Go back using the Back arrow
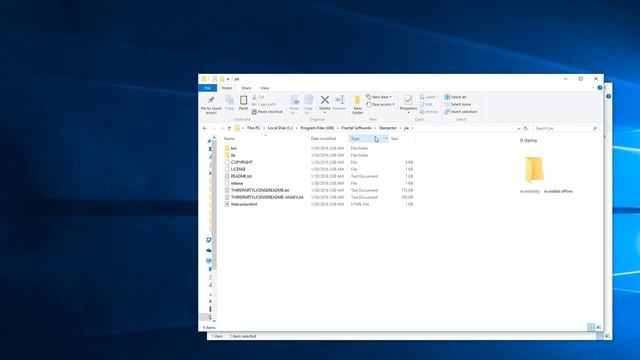The width and height of the screenshot is (640, 360). [205, 129]
